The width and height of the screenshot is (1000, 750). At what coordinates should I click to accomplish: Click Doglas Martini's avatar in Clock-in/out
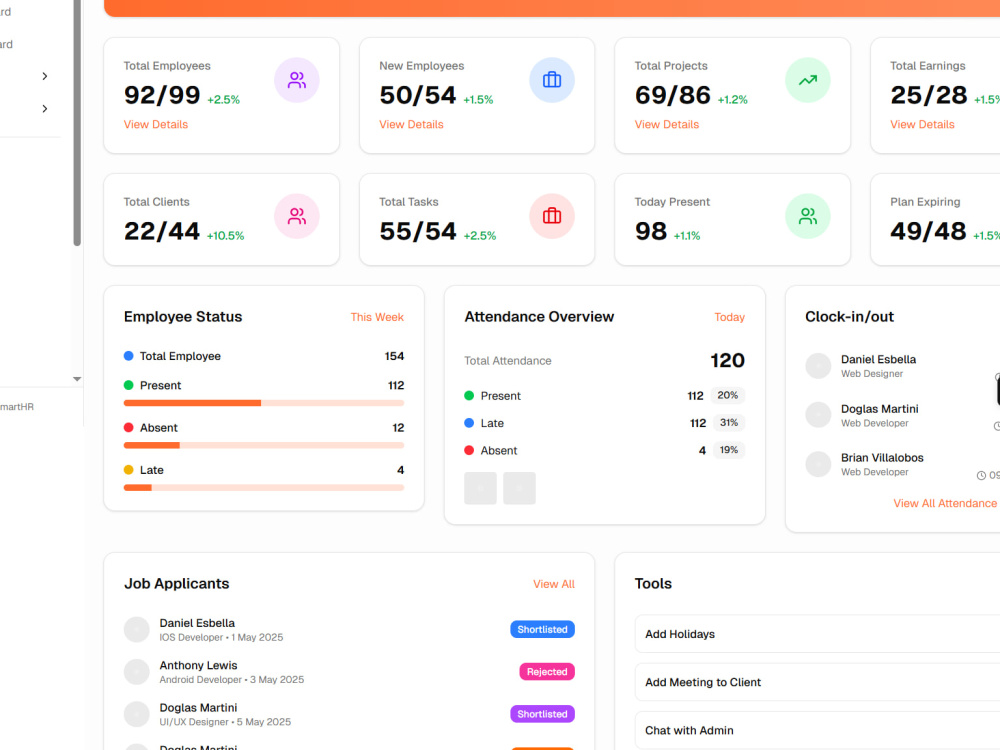click(818, 415)
